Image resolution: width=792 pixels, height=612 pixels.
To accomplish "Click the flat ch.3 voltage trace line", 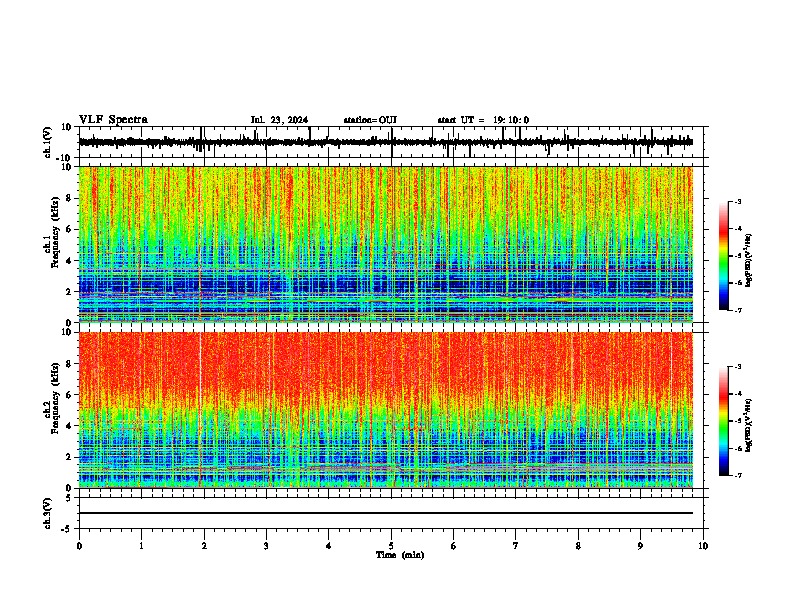I will [386, 513].
